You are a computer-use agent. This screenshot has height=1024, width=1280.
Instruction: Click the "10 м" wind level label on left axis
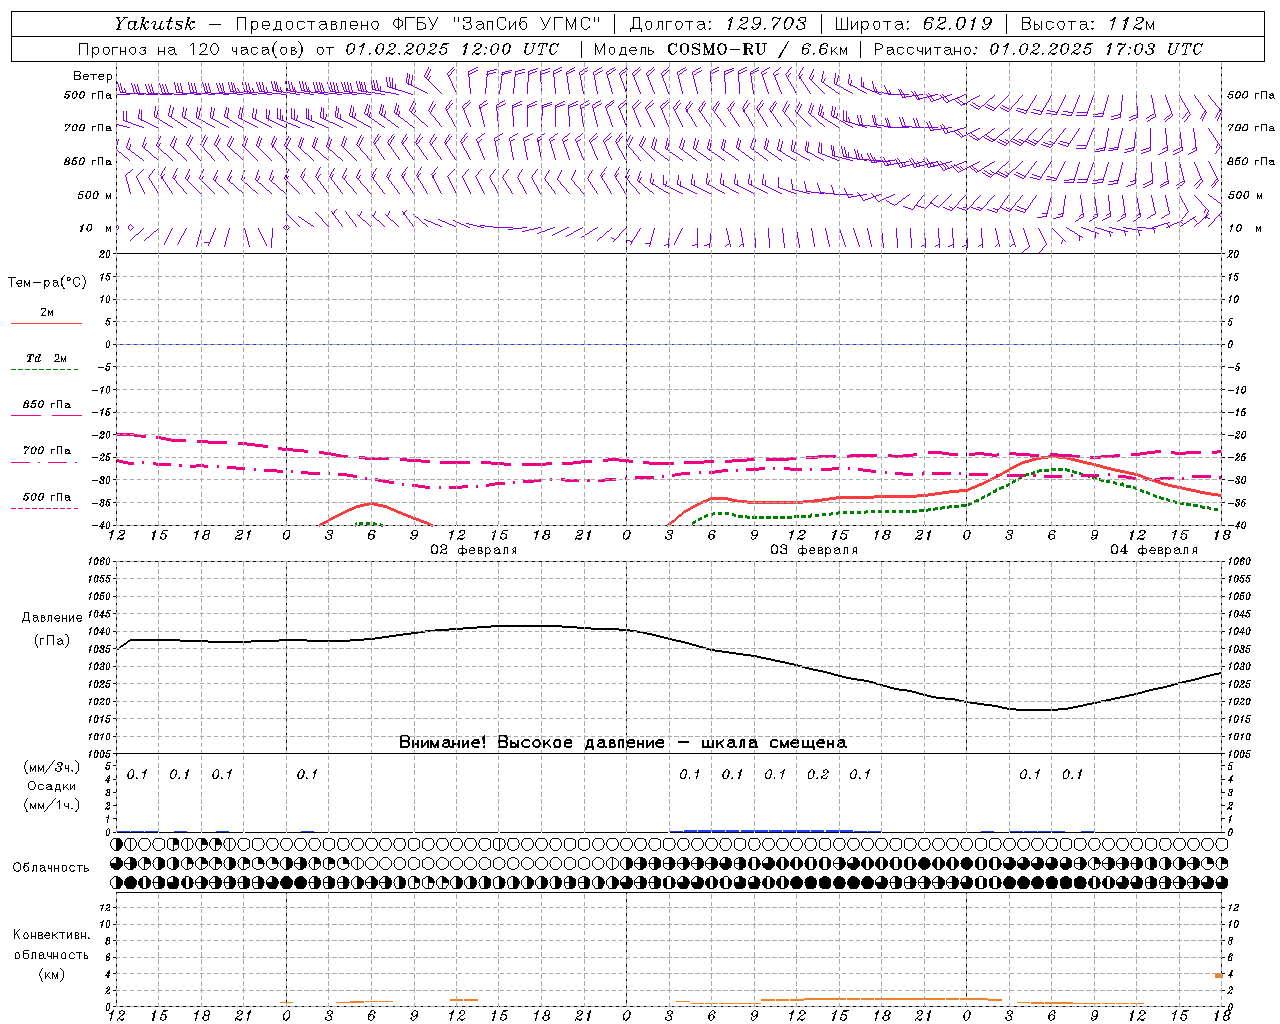(97, 228)
